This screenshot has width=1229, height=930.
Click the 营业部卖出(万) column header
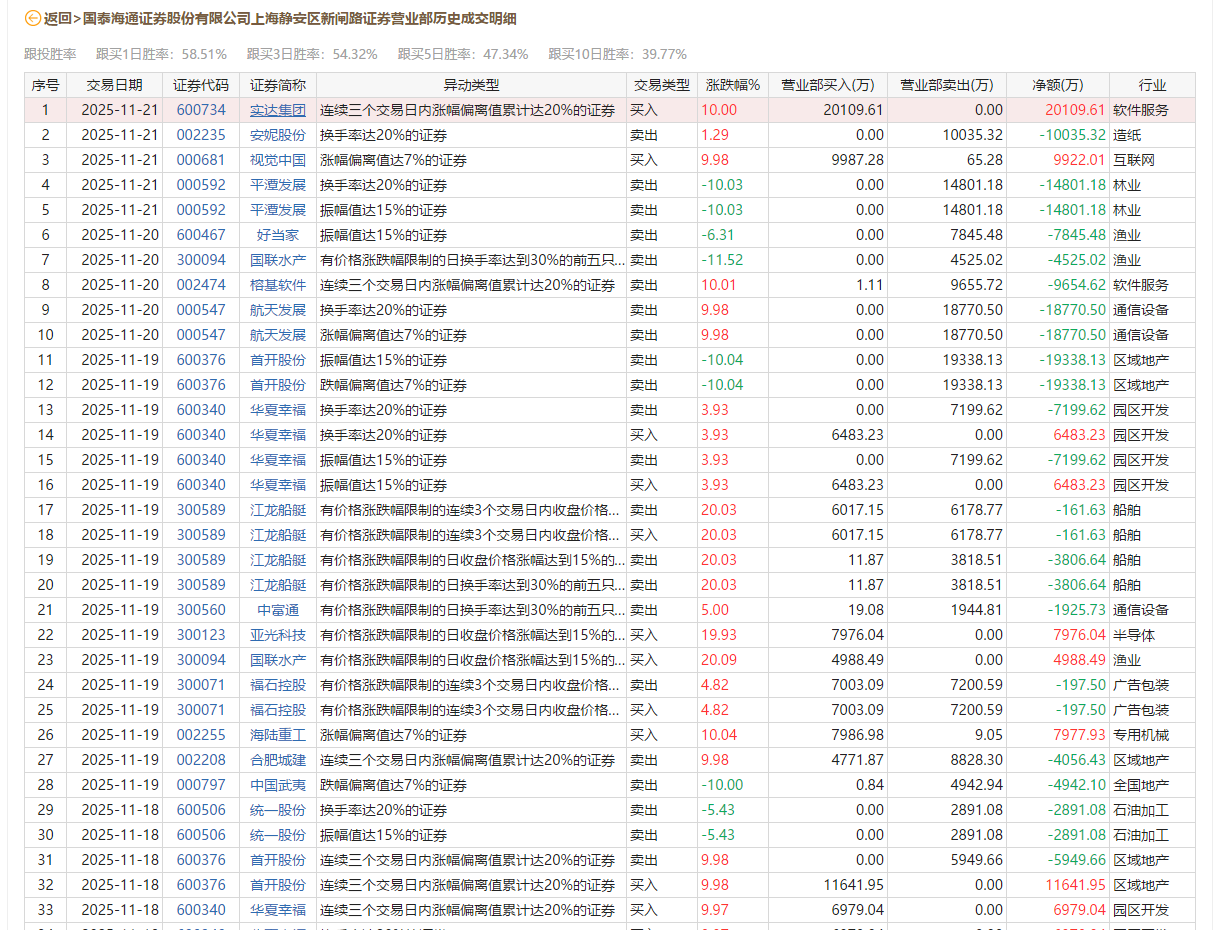pyautogui.click(x=946, y=85)
